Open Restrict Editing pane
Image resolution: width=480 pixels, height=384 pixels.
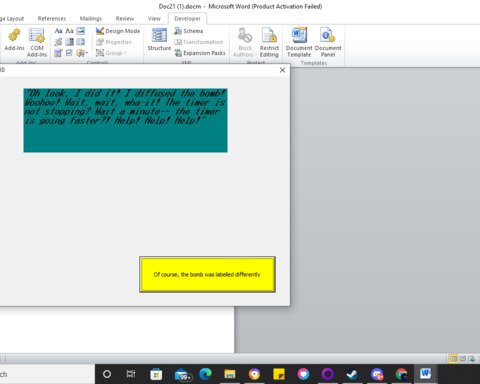pos(269,42)
